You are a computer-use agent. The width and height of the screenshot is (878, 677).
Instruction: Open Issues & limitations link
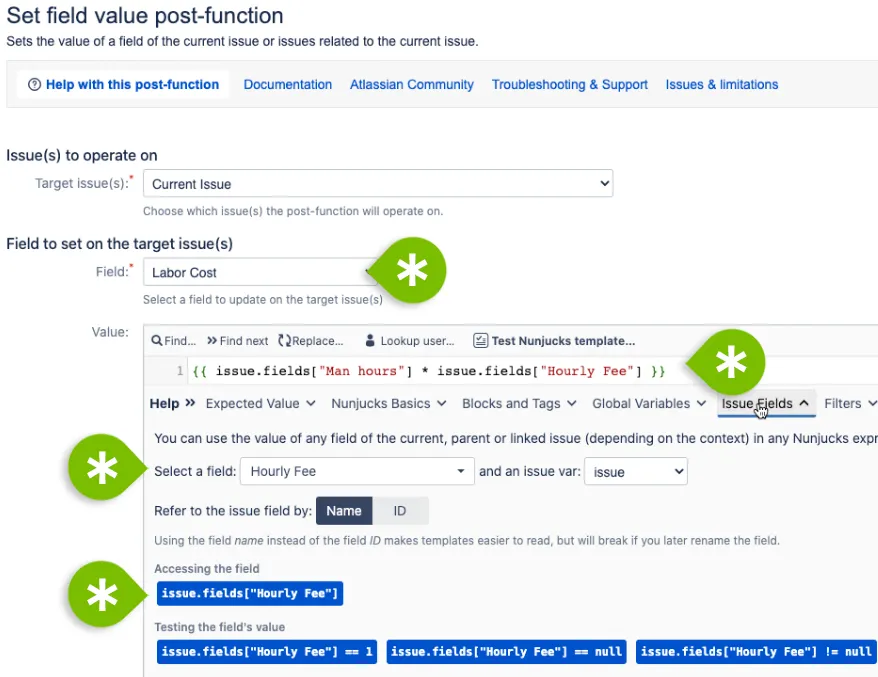(x=722, y=85)
